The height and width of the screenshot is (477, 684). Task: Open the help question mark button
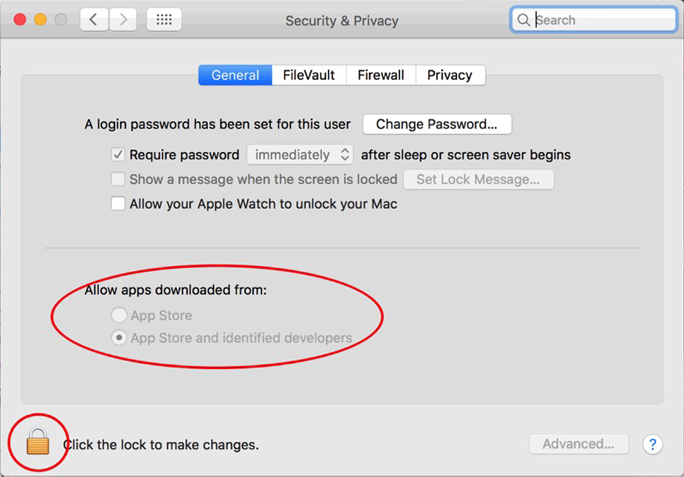[x=653, y=444]
